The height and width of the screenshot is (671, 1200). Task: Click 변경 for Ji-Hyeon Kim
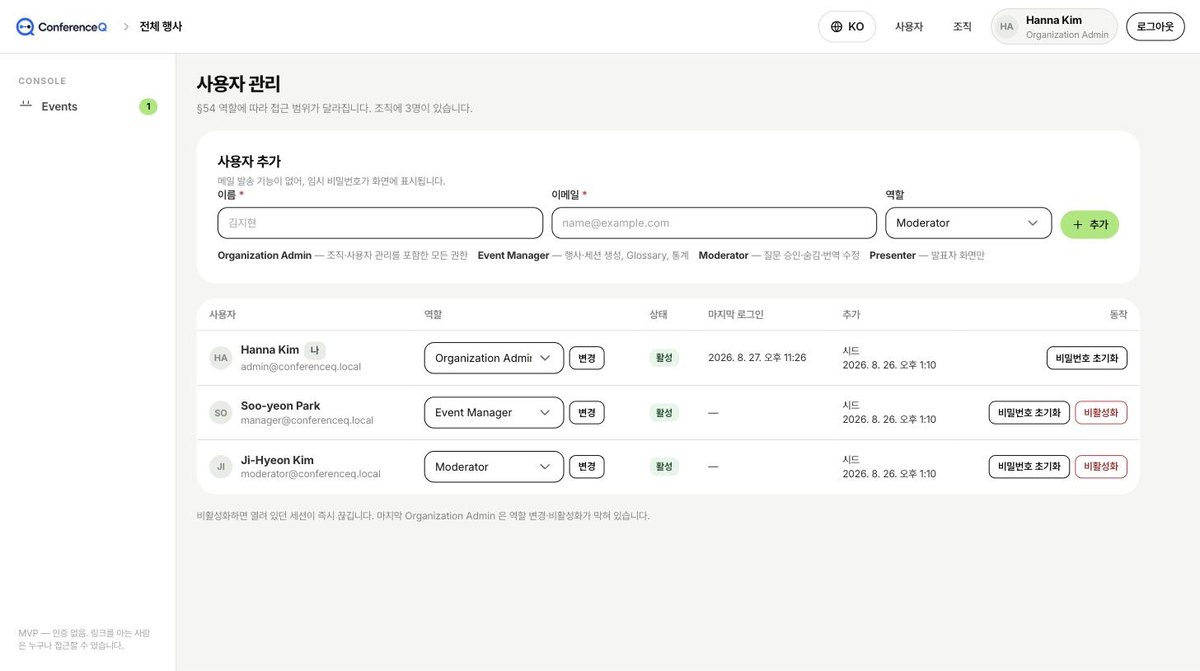point(587,466)
